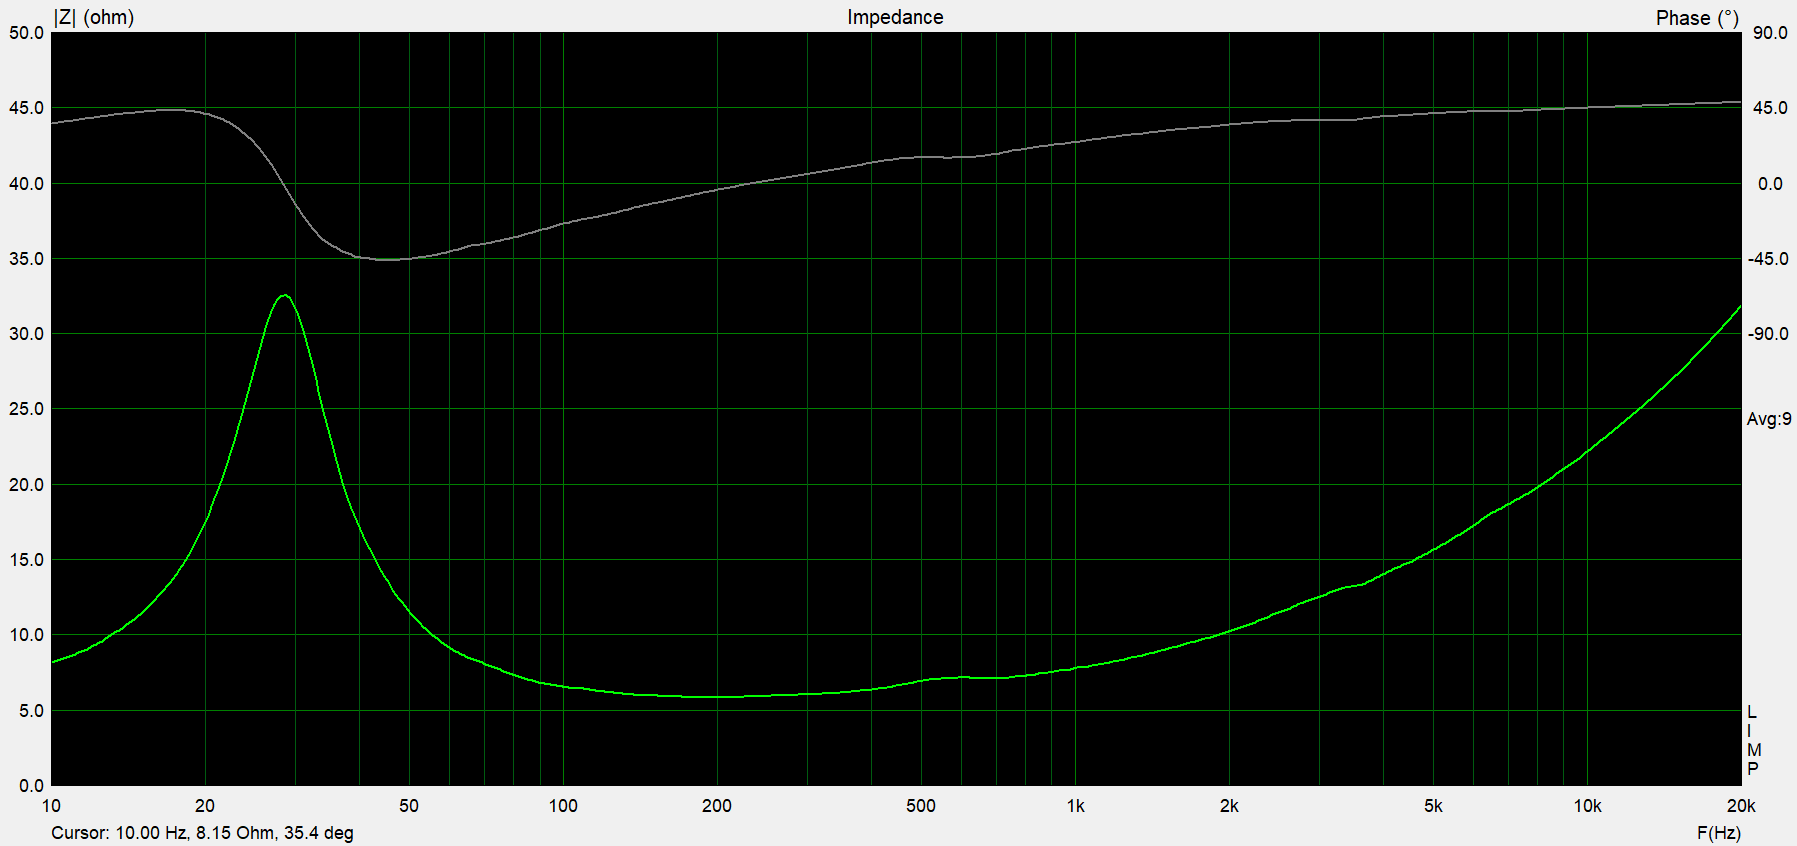Click the "10k" frequency tick label
1797x846 pixels.
tap(1587, 806)
